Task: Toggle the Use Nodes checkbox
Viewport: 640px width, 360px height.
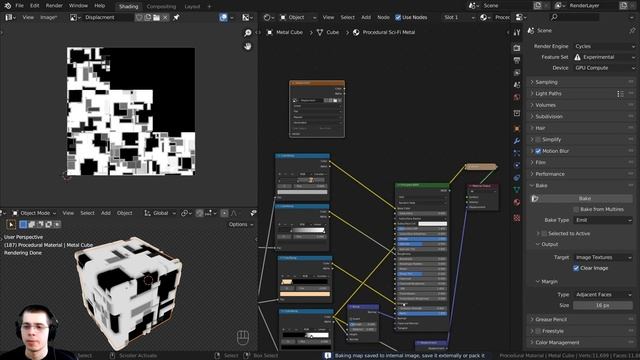Action: pyautogui.click(x=398, y=18)
